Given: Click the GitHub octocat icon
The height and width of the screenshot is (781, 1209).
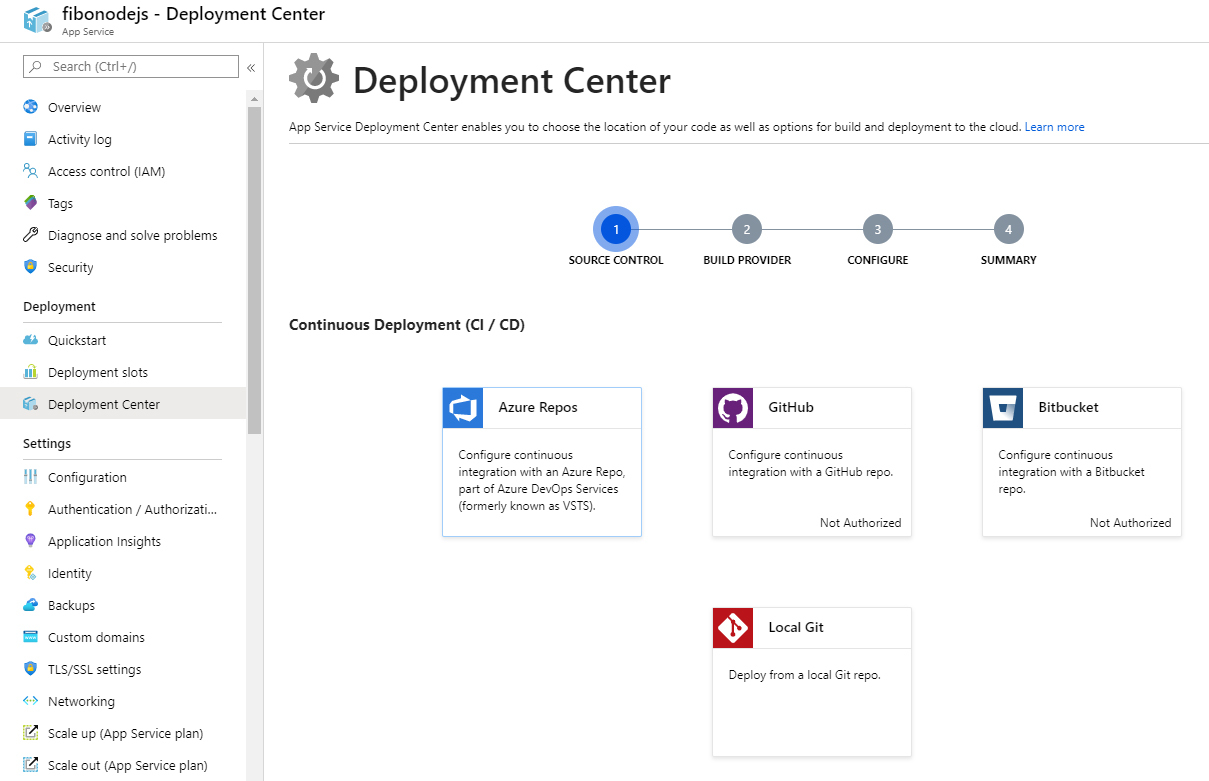Looking at the screenshot, I should click(733, 408).
